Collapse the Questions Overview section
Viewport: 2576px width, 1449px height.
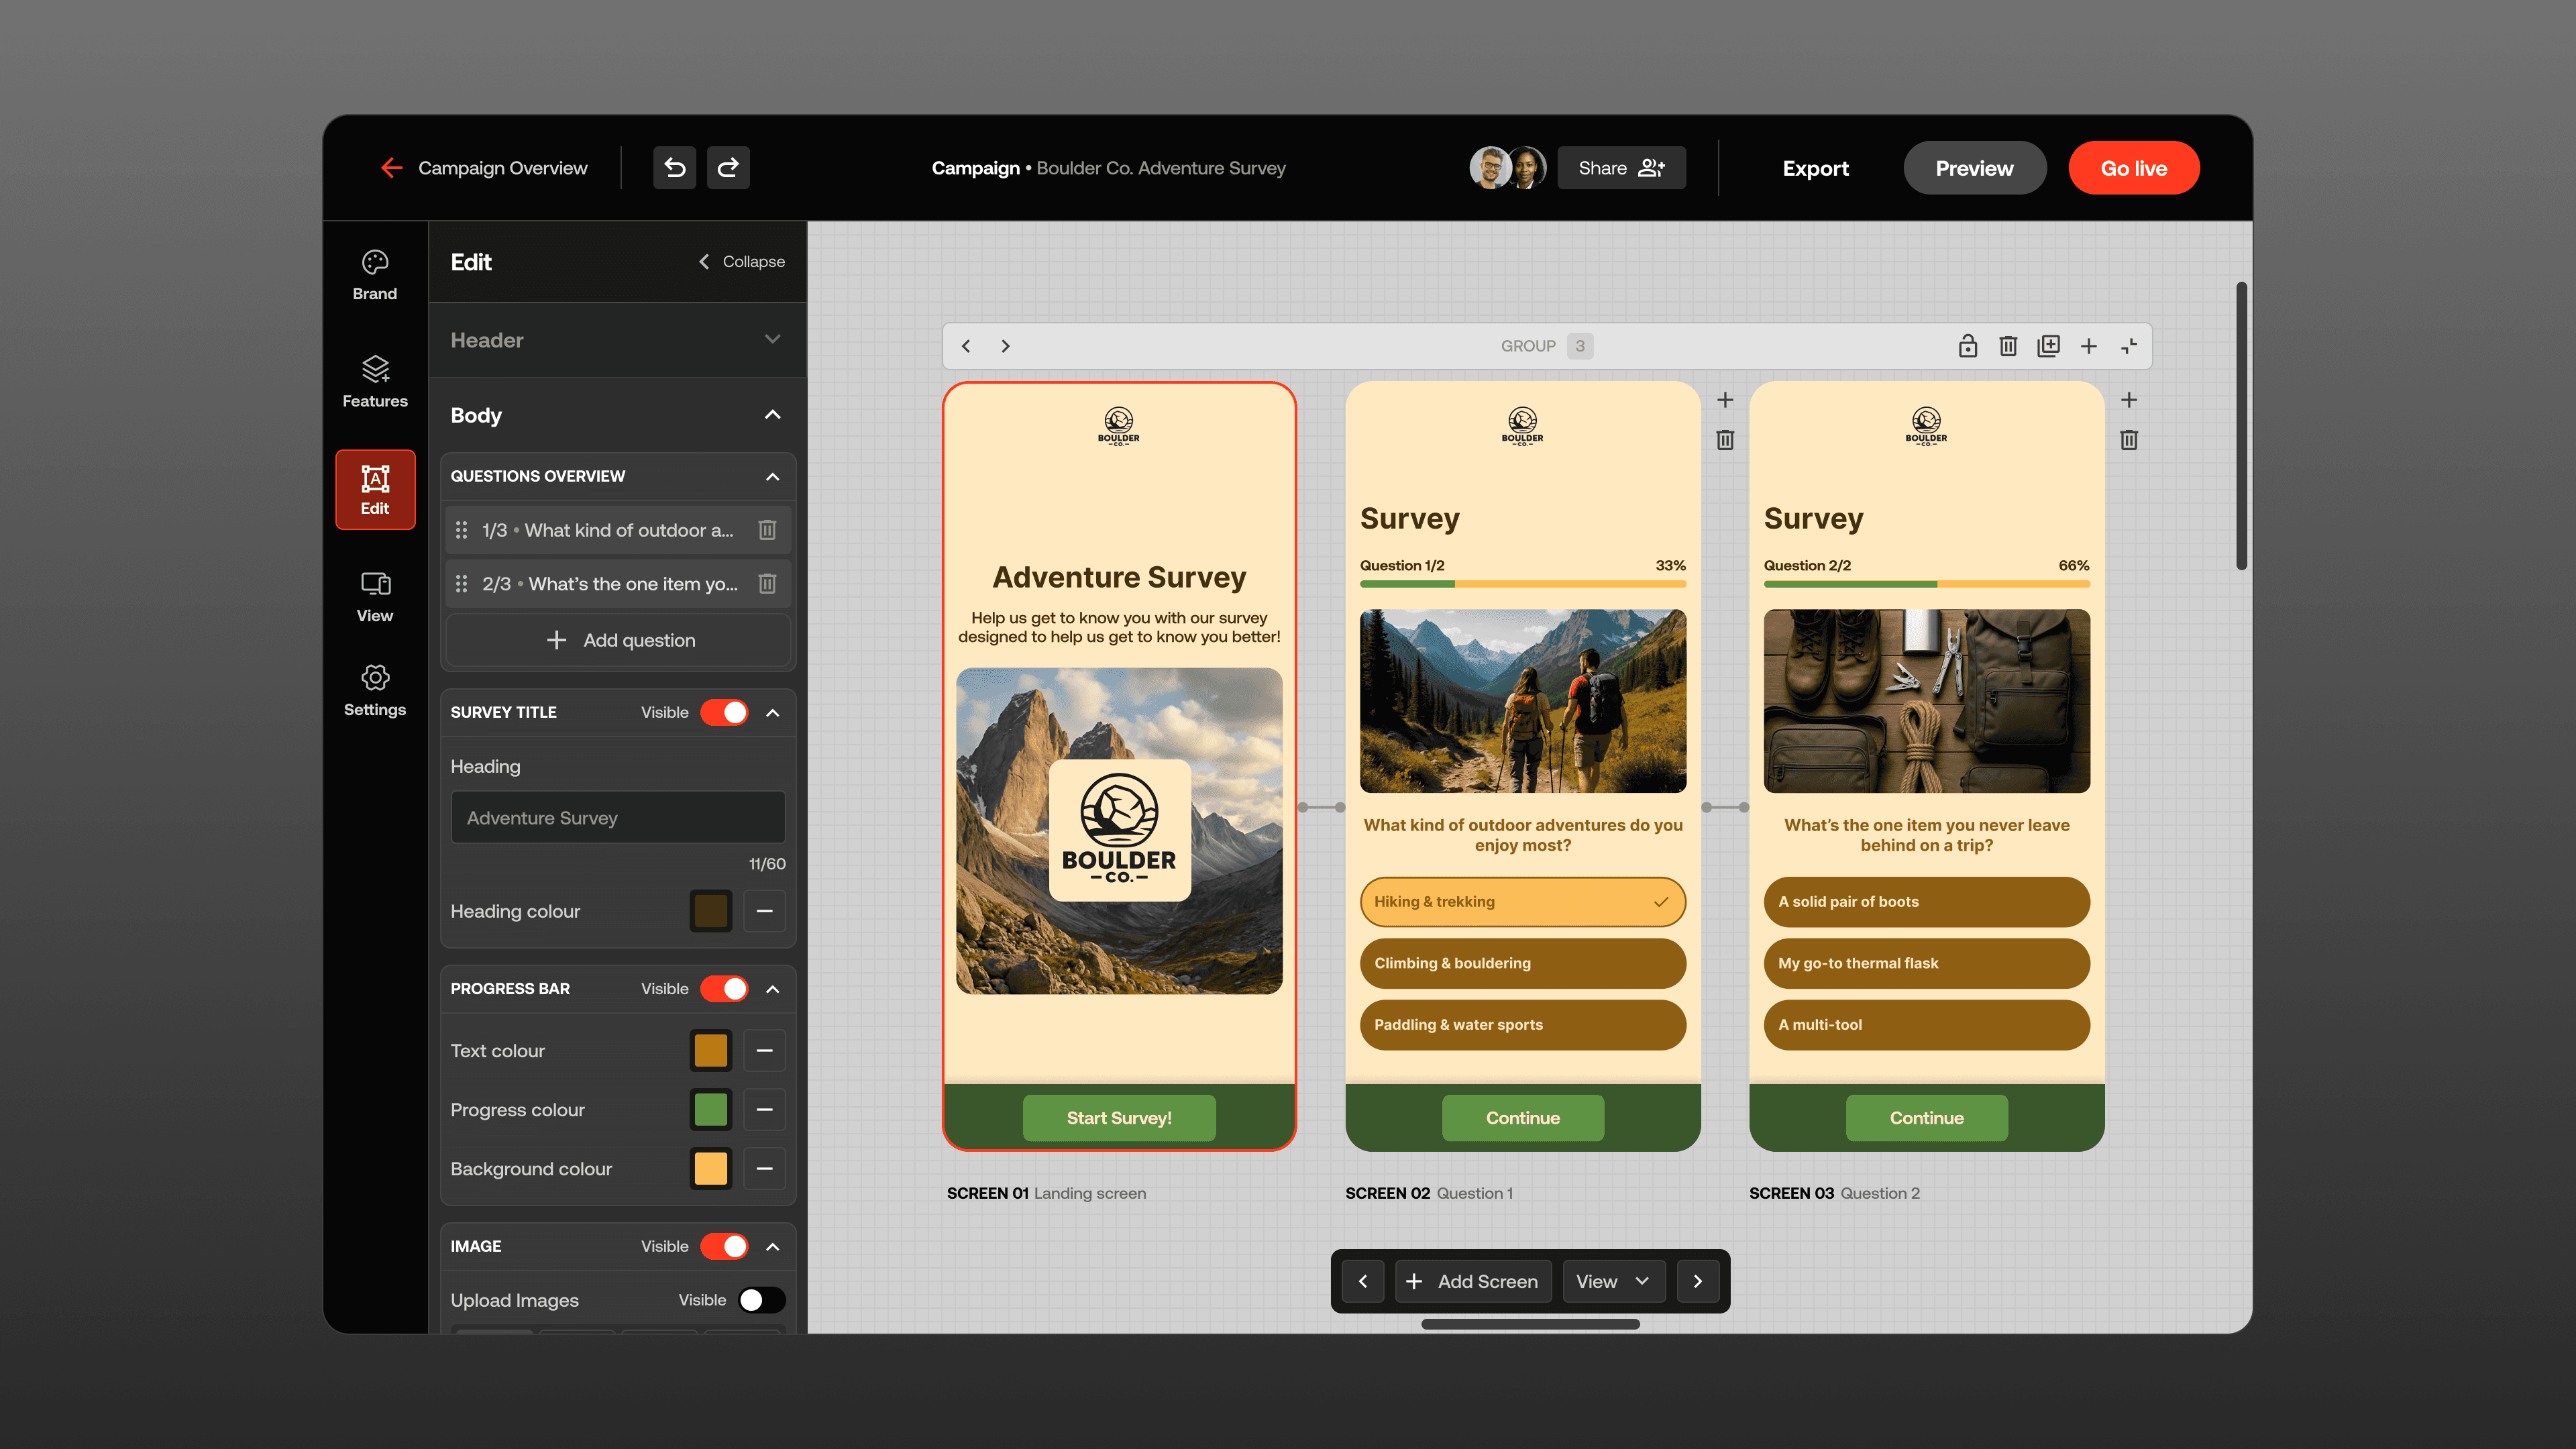tap(772, 476)
